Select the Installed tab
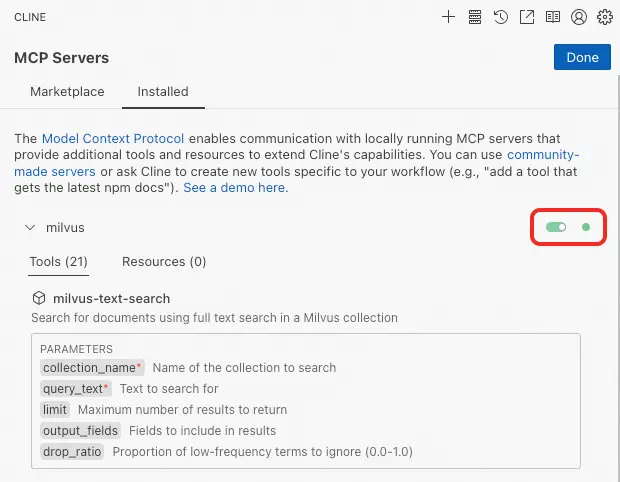The width and height of the screenshot is (620, 482). point(163,92)
